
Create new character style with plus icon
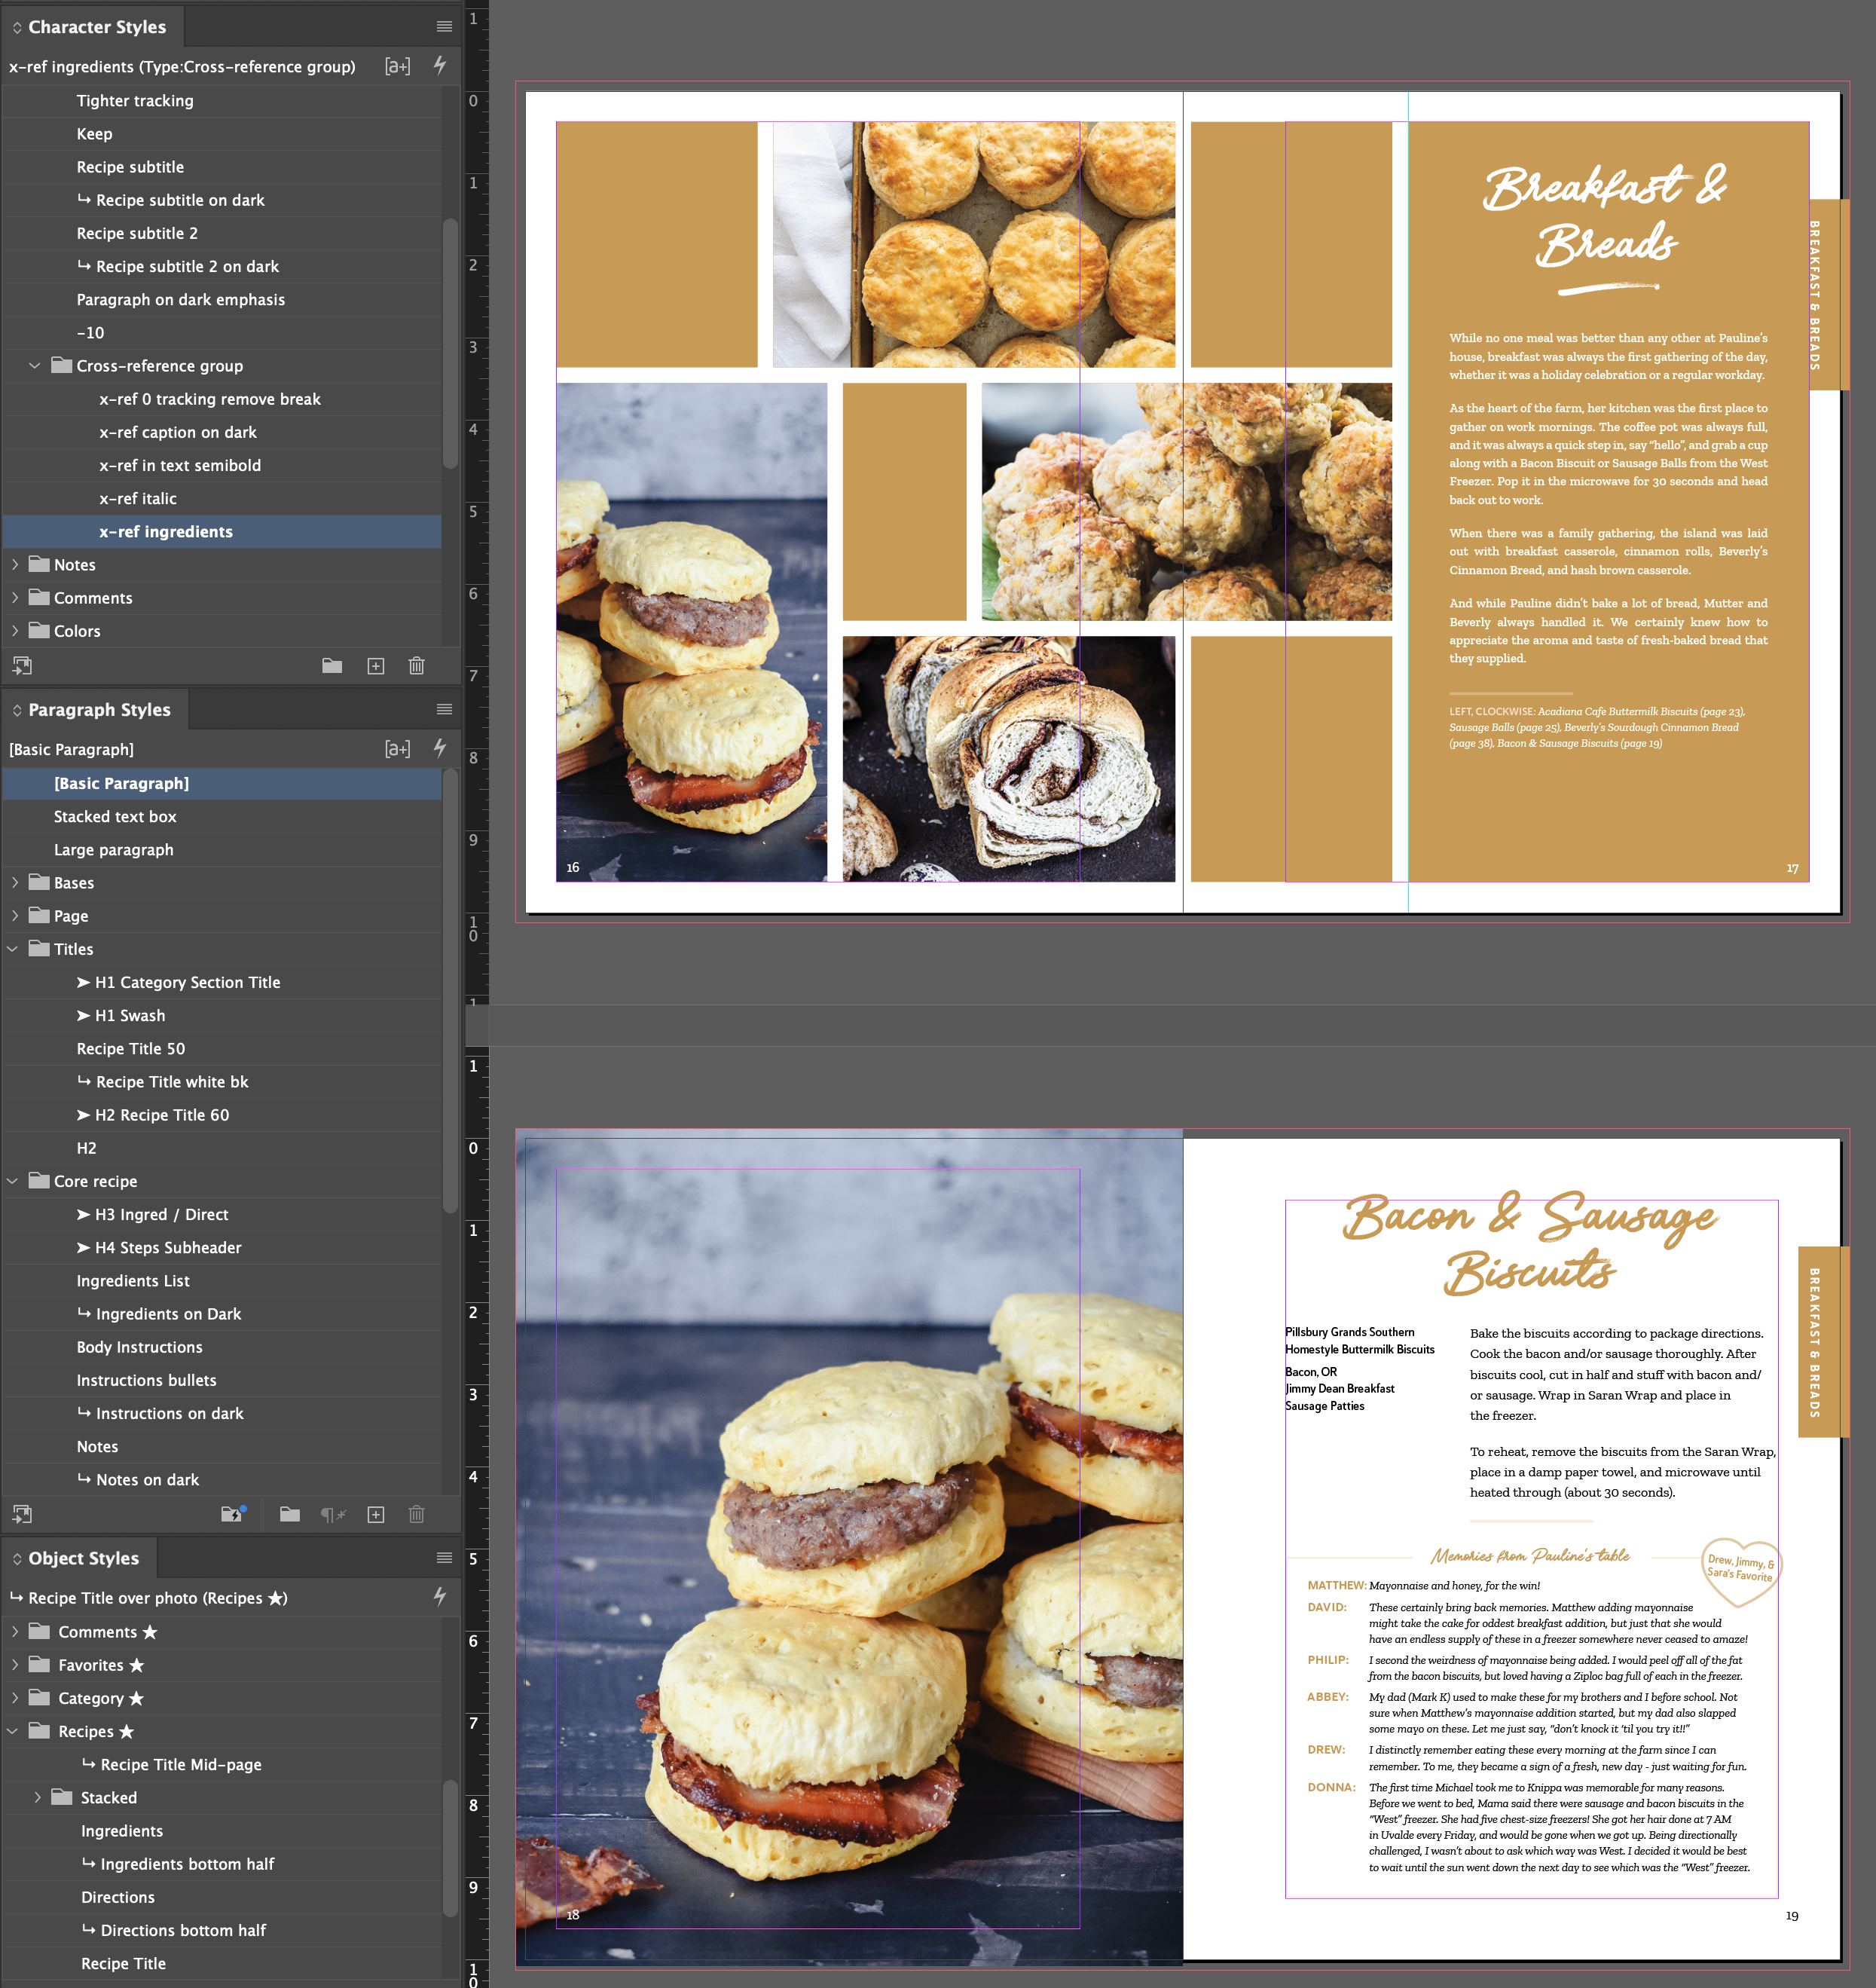coord(376,666)
